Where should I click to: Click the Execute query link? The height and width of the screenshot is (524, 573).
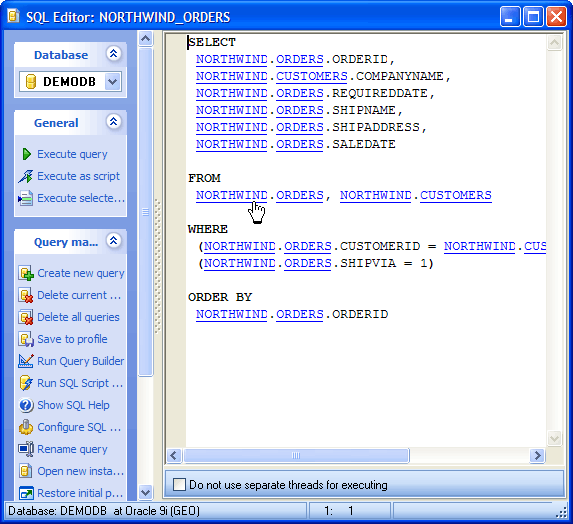tap(72, 155)
